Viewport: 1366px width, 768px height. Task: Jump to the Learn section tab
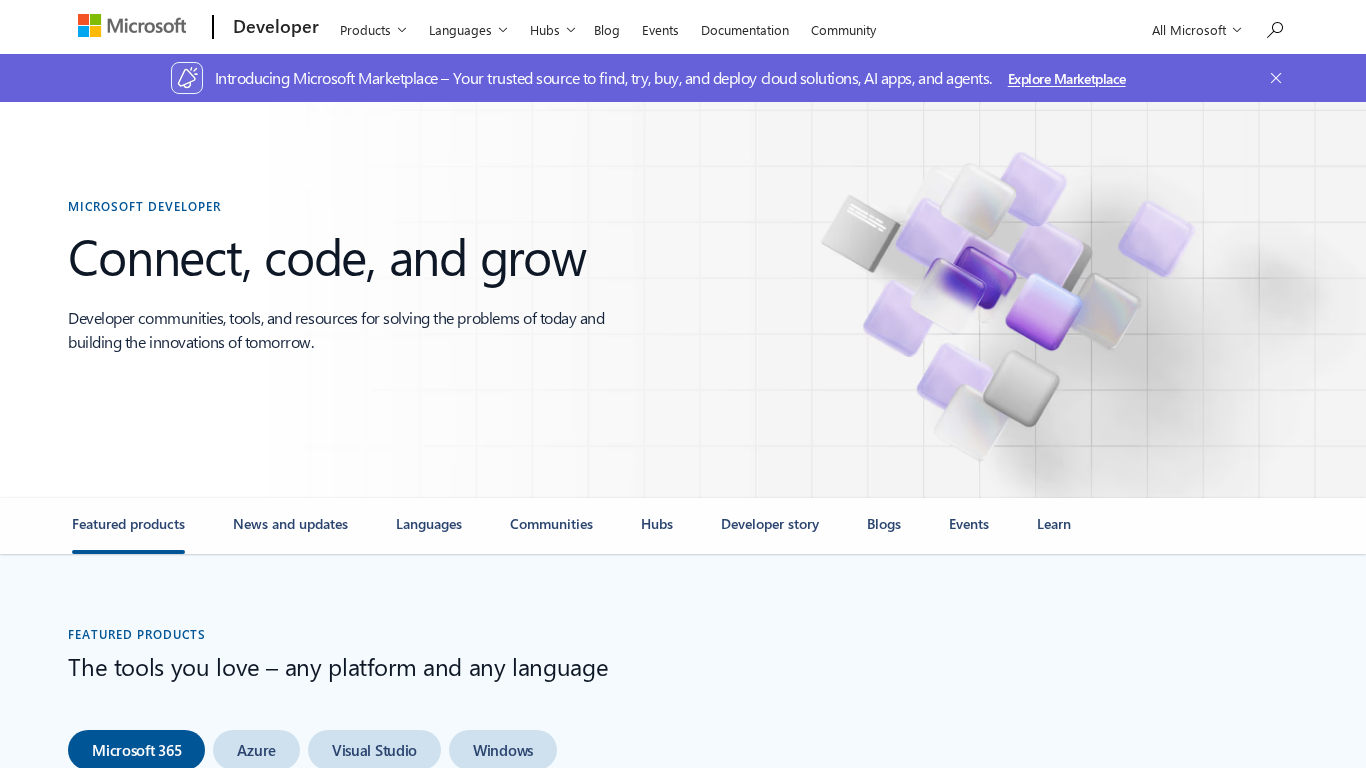click(x=1054, y=525)
